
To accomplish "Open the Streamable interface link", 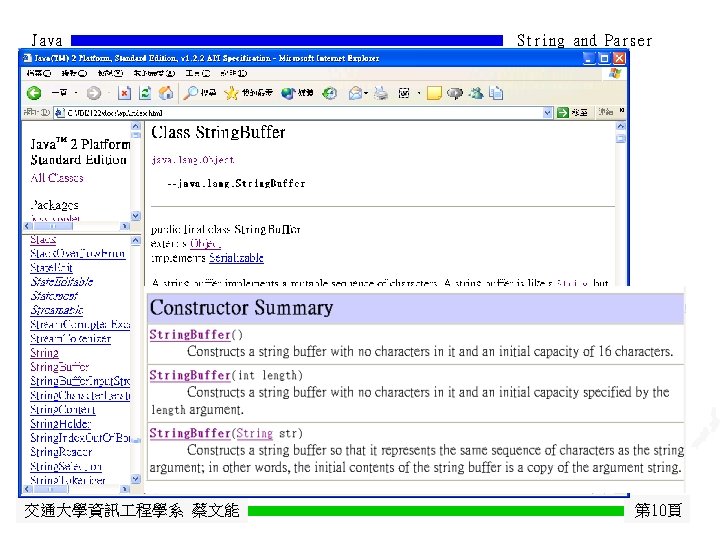I will 57,310.
